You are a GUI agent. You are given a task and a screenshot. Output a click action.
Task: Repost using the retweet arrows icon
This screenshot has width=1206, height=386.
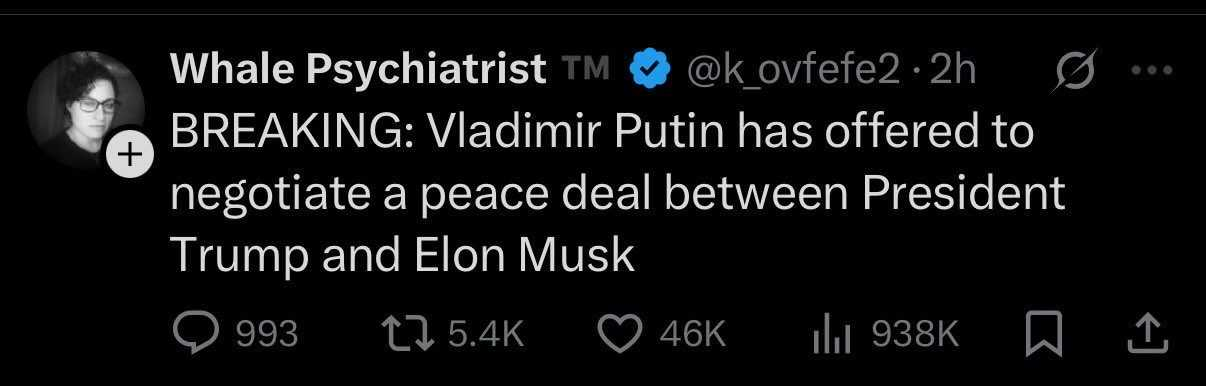409,335
